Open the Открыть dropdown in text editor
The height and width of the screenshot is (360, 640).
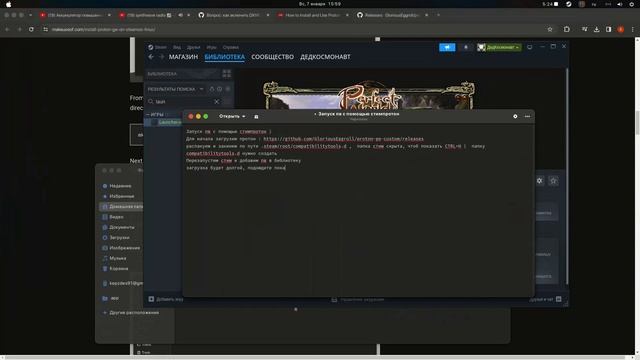(232, 116)
